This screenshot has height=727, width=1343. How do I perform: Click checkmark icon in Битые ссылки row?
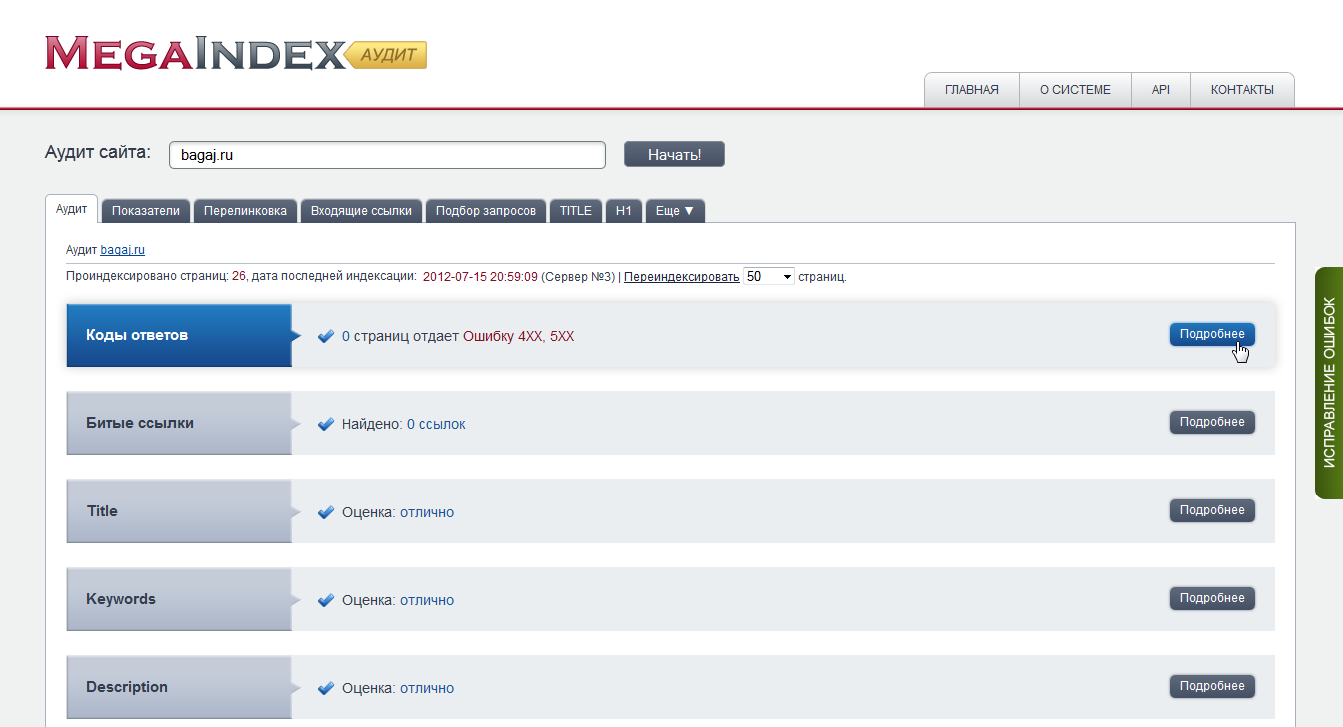coord(325,424)
